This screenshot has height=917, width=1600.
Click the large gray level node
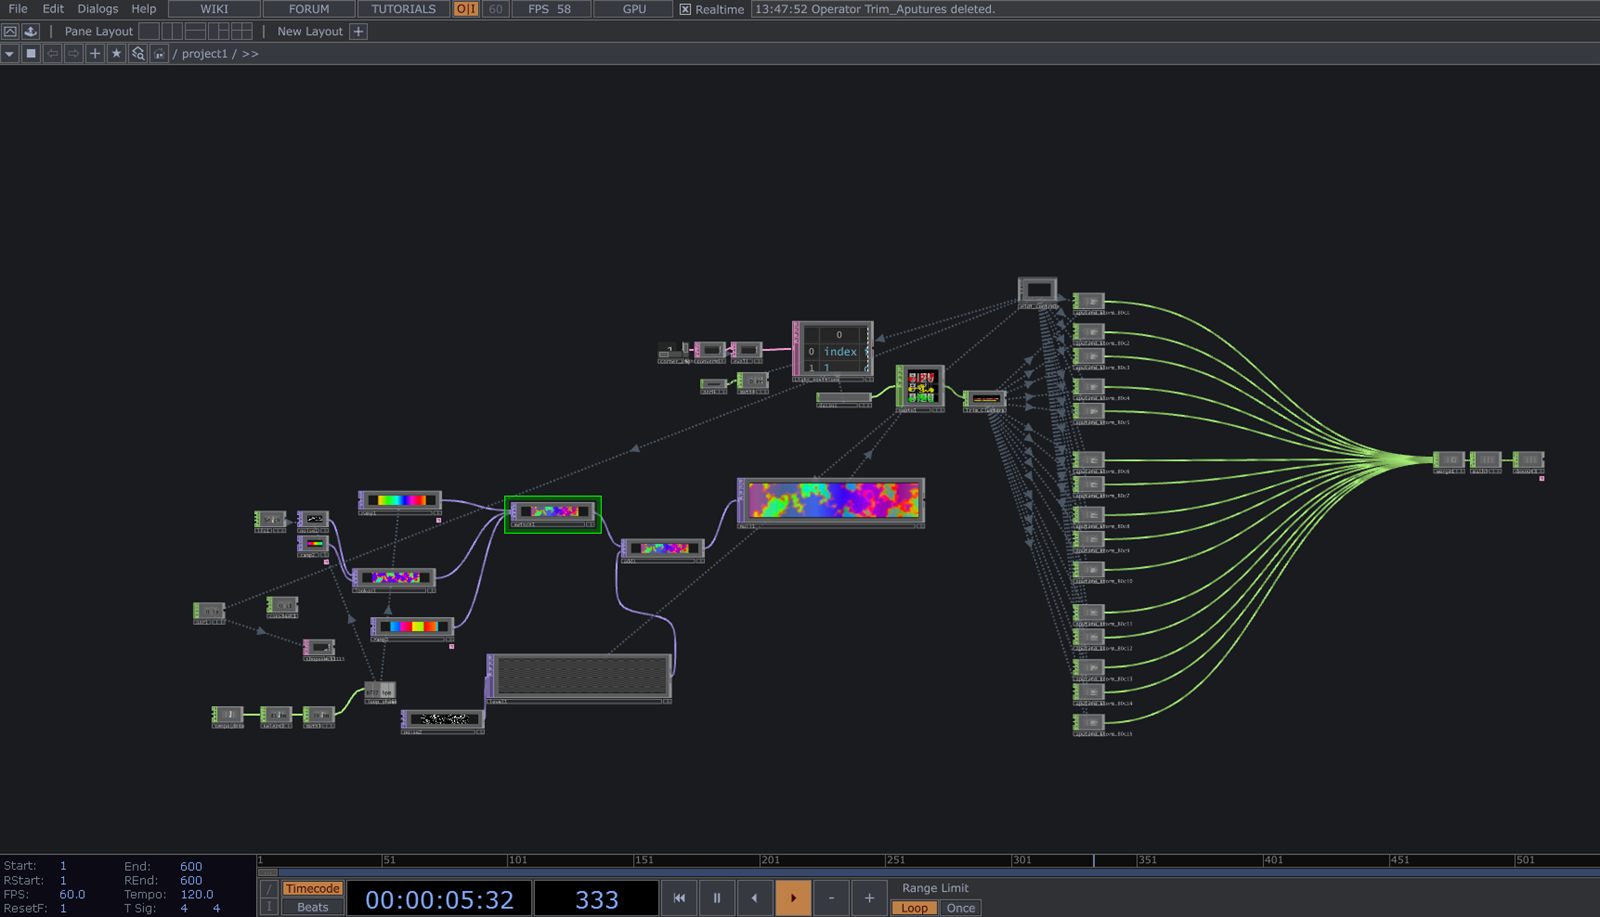coord(579,679)
